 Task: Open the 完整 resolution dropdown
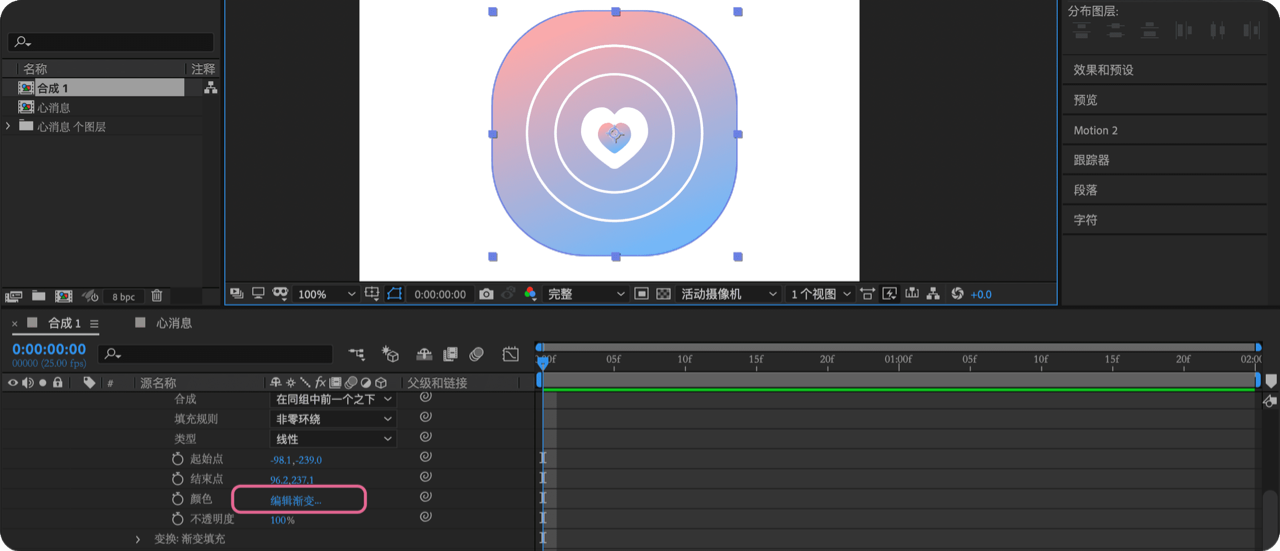pos(586,294)
